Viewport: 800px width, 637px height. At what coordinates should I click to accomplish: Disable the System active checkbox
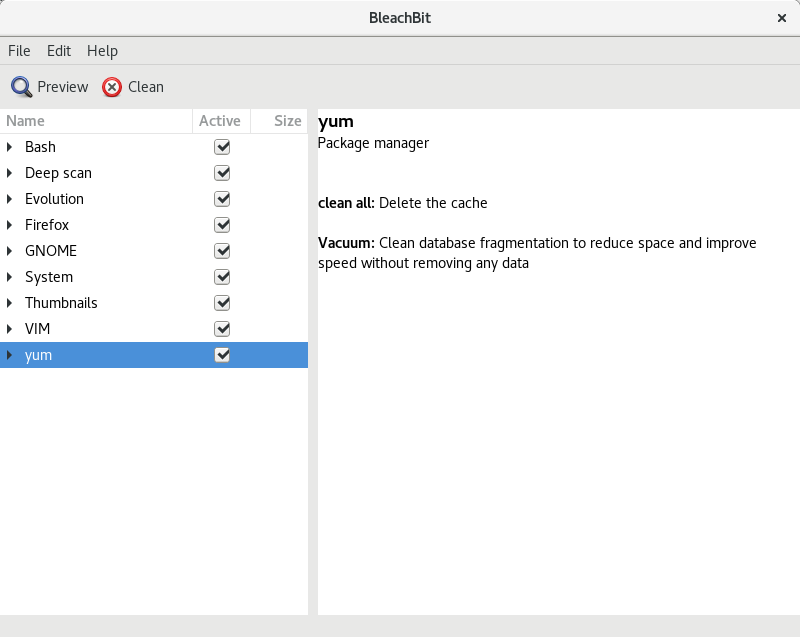[222, 277]
